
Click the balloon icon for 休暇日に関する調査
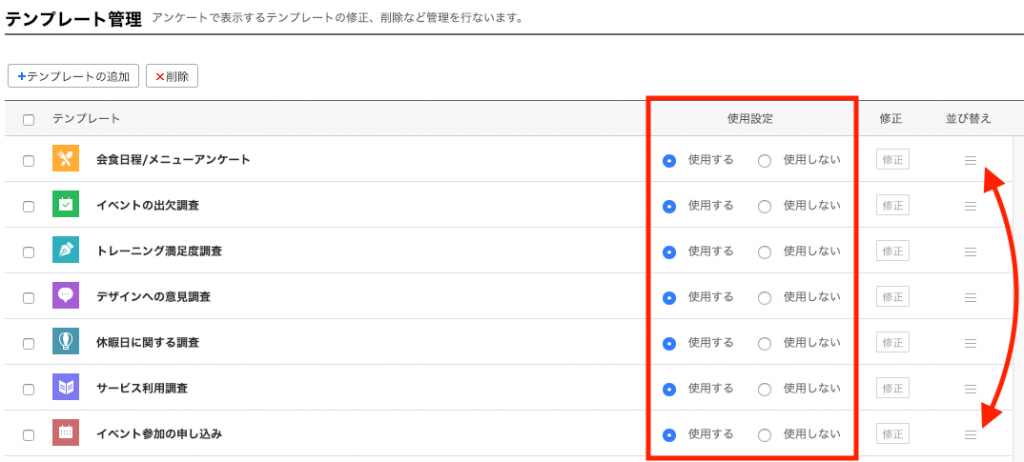[65, 342]
